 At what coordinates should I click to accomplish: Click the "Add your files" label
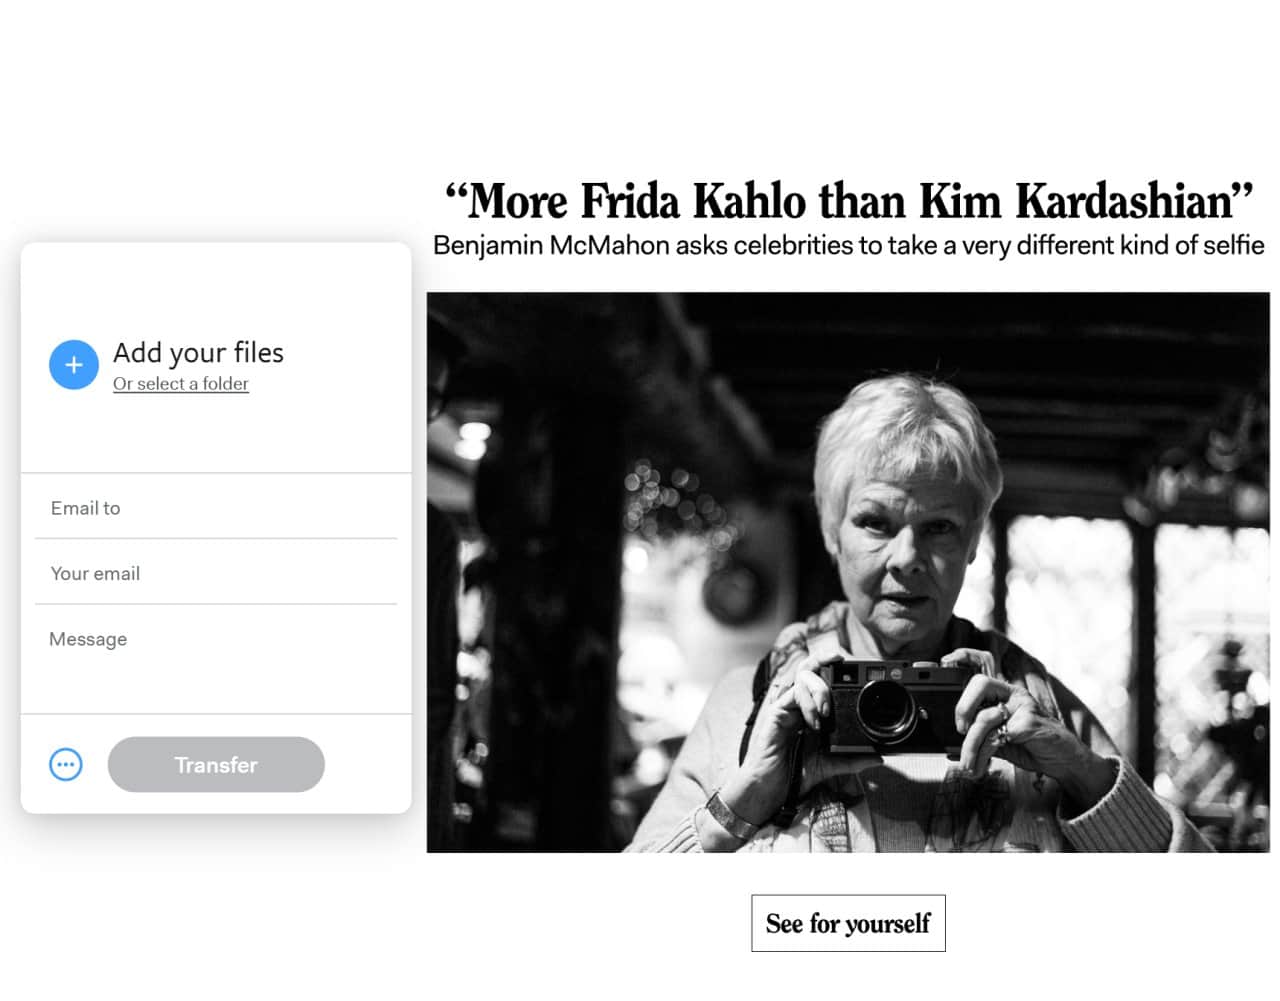(x=198, y=352)
